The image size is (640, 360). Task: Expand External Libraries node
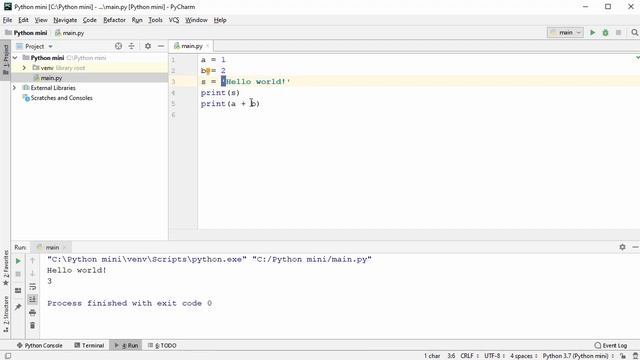[15, 88]
